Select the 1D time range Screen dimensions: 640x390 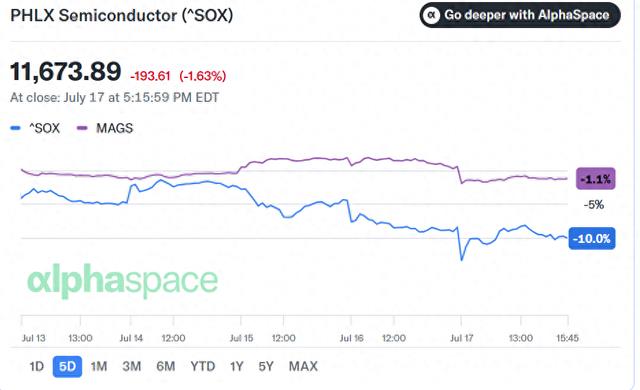tap(36, 366)
